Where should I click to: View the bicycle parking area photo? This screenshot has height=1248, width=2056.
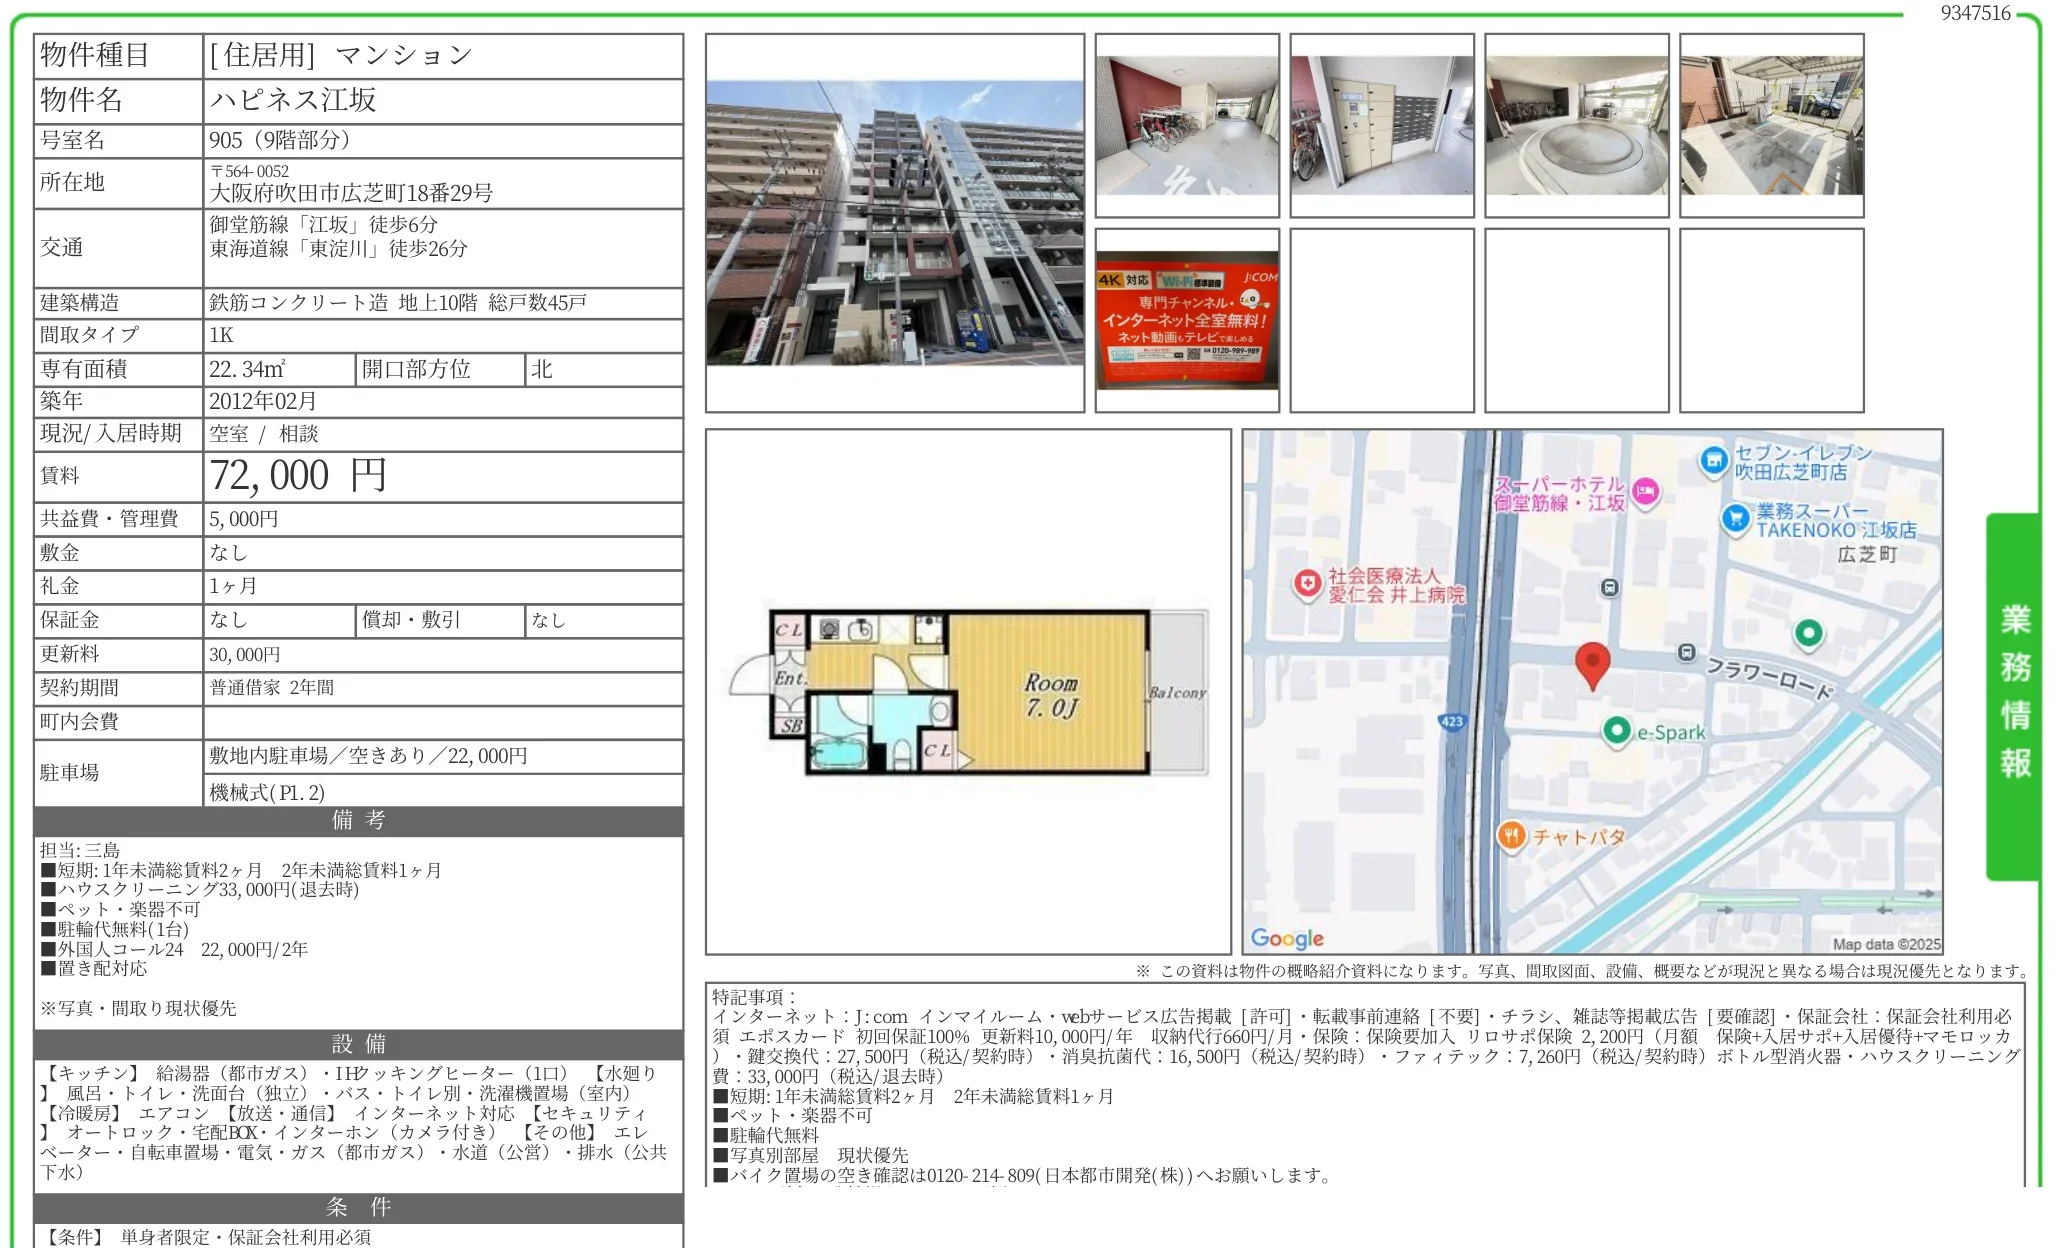tap(1189, 125)
